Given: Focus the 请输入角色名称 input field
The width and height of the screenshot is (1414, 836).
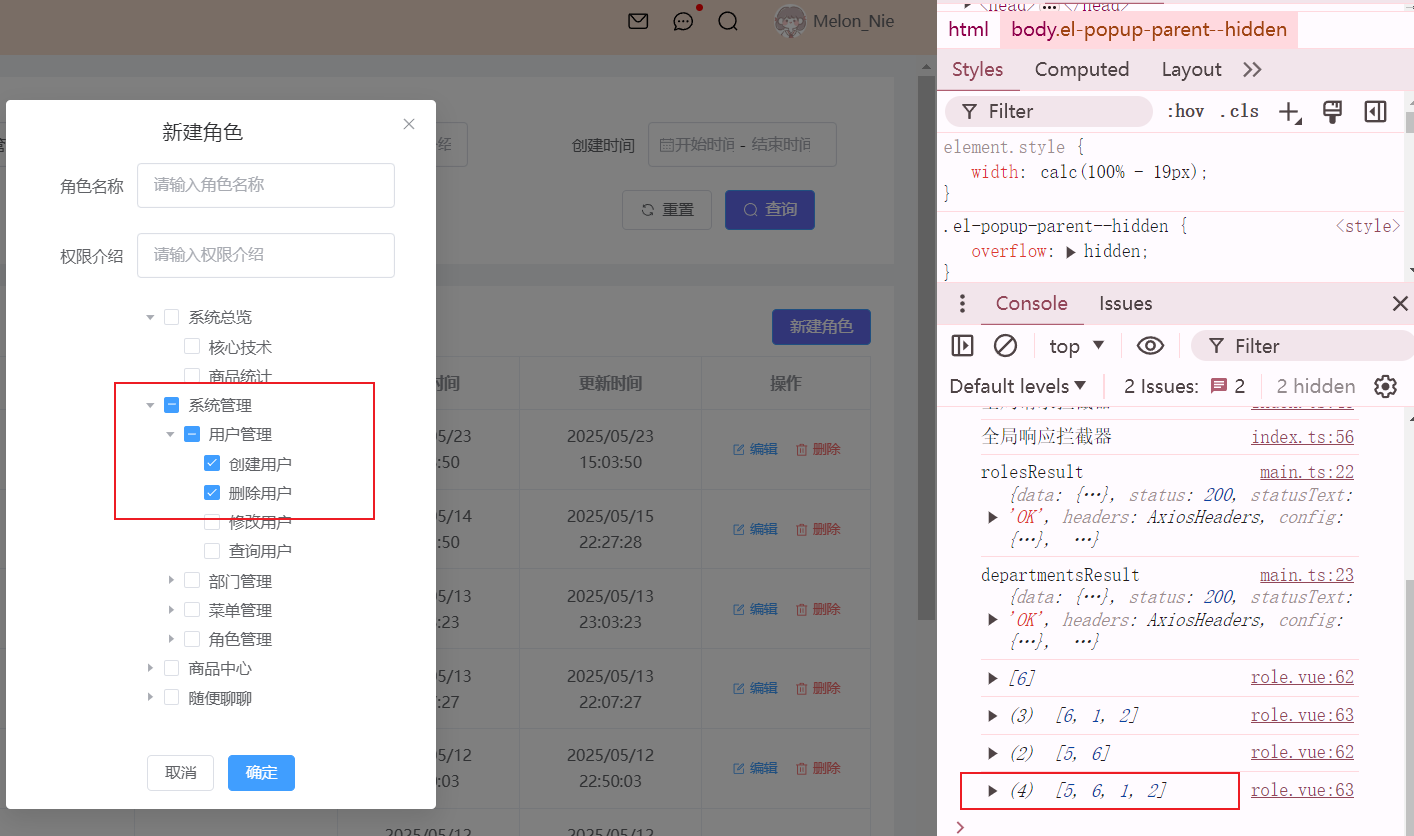Looking at the screenshot, I should [266, 186].
